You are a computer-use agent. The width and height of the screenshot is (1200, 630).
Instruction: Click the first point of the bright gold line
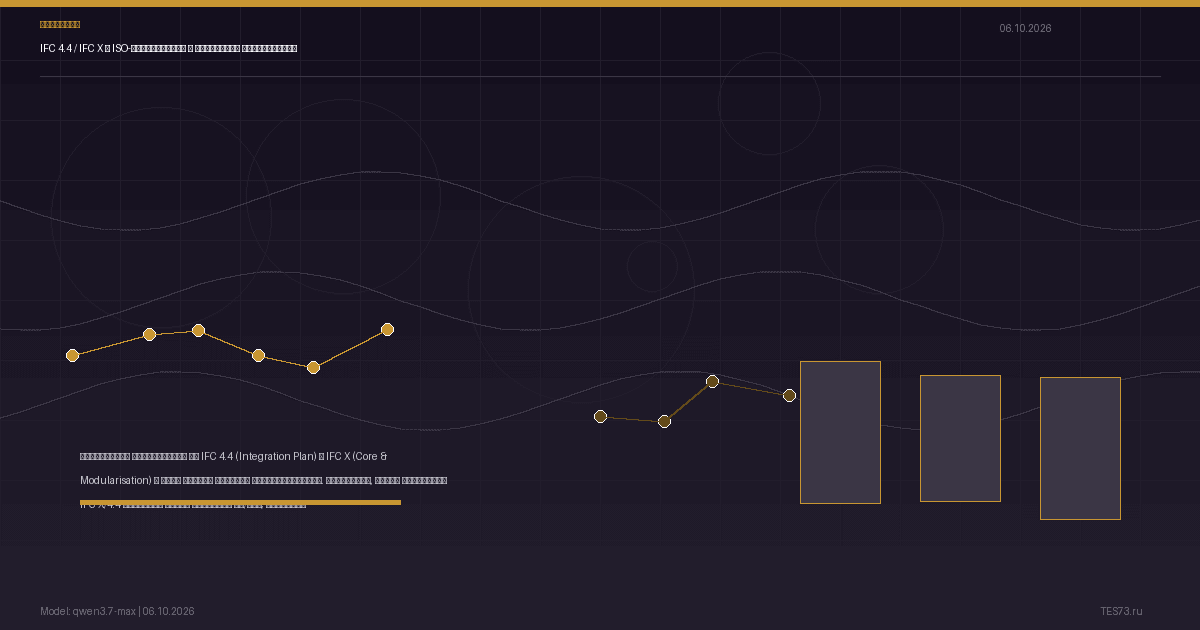pyautogui.click(x=72, y=355)
